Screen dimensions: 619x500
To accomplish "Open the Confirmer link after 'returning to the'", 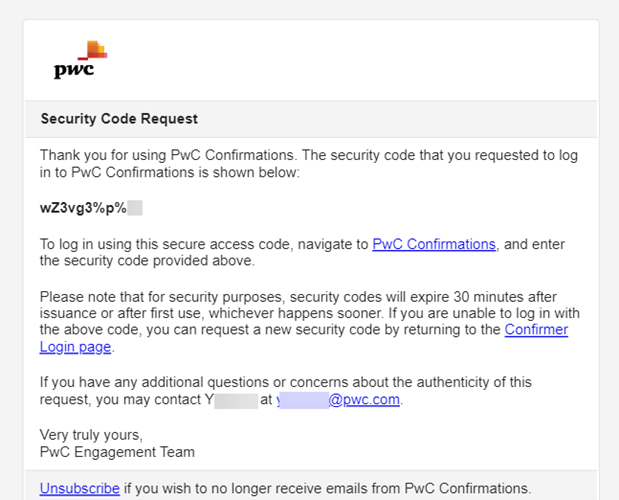I will click(536, 330).
